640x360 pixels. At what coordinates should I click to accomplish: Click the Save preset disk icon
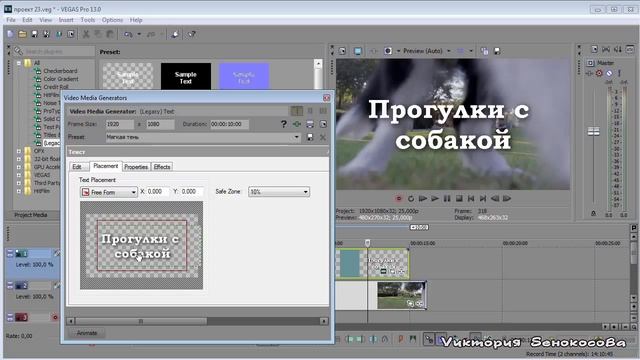pos(310,137)
